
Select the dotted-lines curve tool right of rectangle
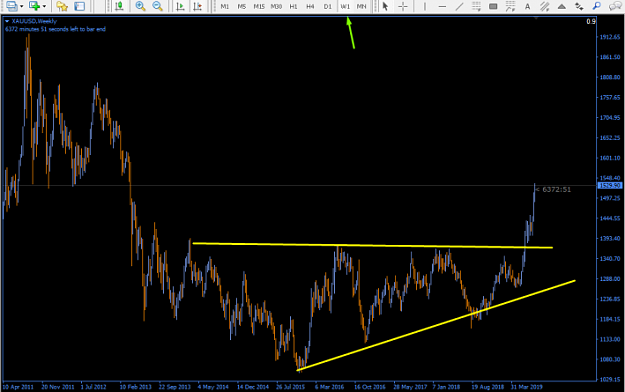coord(510,6)
